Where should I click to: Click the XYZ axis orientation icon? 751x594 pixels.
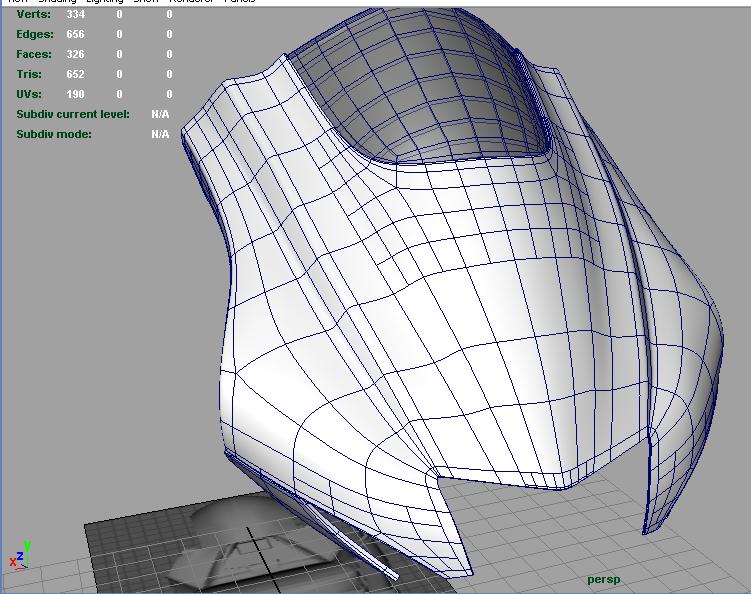click(x=21, y=556)
